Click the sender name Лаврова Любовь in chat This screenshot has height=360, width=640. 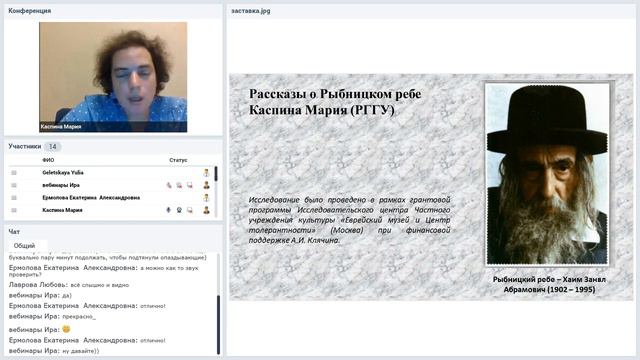click(39, 285)
